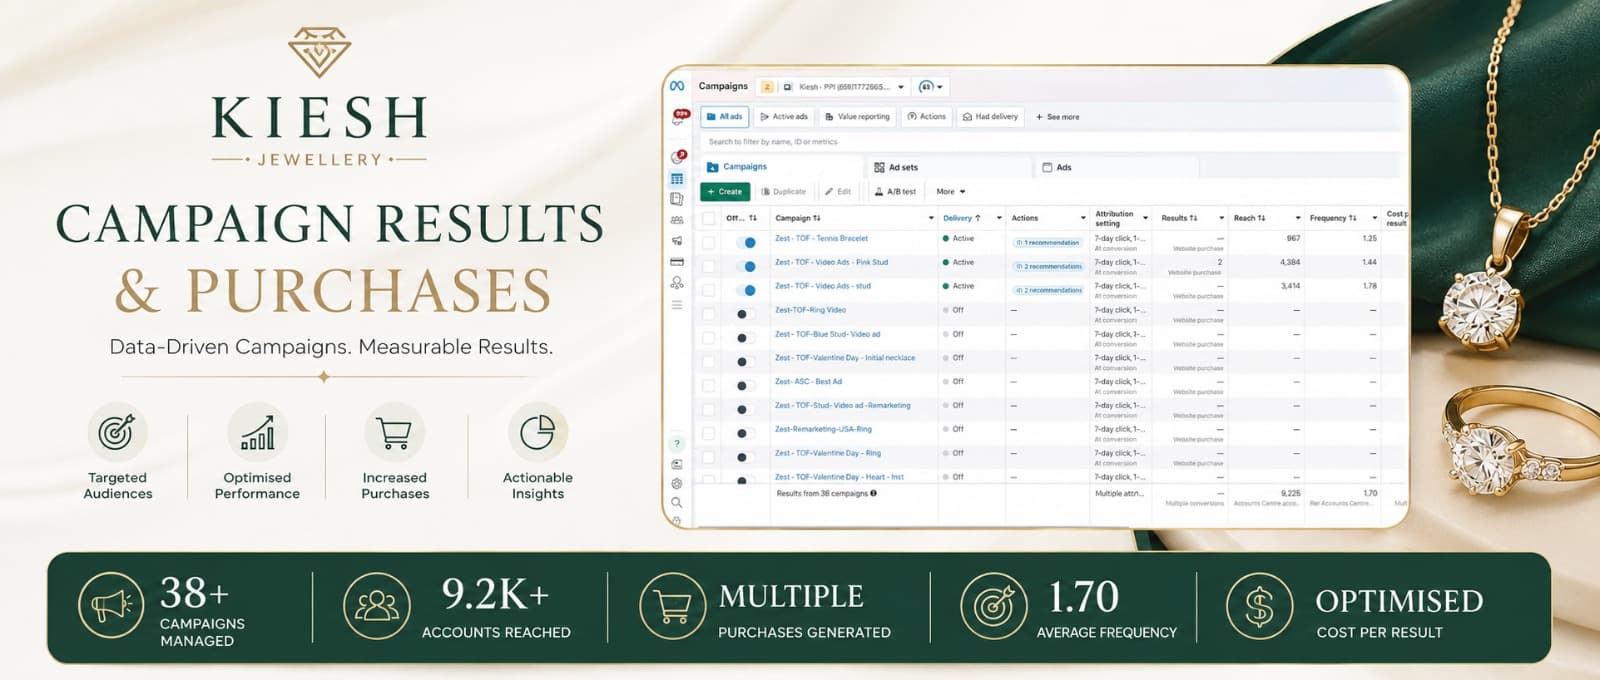Screen dimensions: 1600x680
Task: Click the Increased Purchases cart icon
Action: (394, 432)
